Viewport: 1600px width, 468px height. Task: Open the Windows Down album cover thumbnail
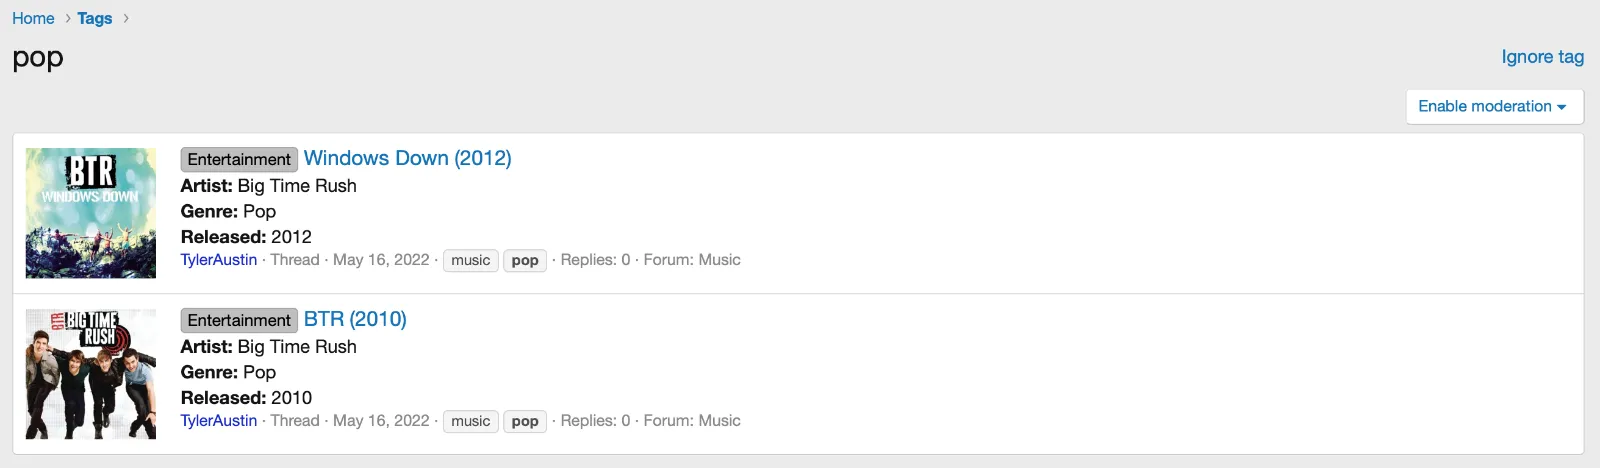click(91, 213)
